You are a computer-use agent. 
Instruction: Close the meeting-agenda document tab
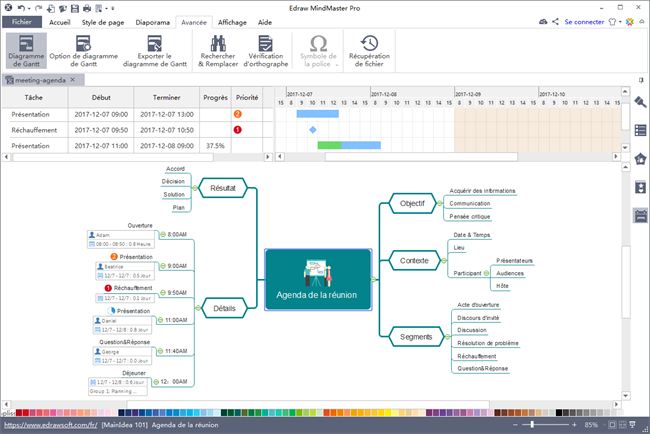(x=73, y=80)
